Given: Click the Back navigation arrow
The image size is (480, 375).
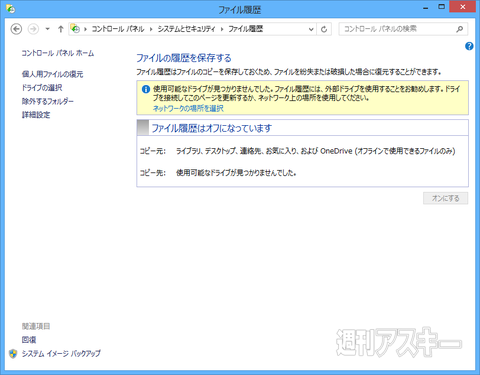Looking at the screenshot, I should (x=16, y=29).
